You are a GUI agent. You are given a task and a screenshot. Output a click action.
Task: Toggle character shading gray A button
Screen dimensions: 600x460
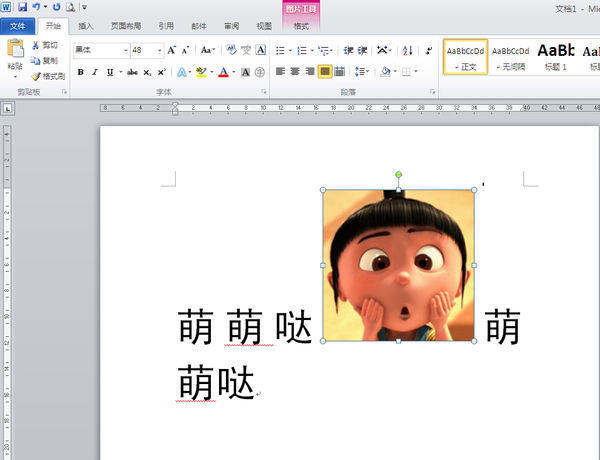245,72
